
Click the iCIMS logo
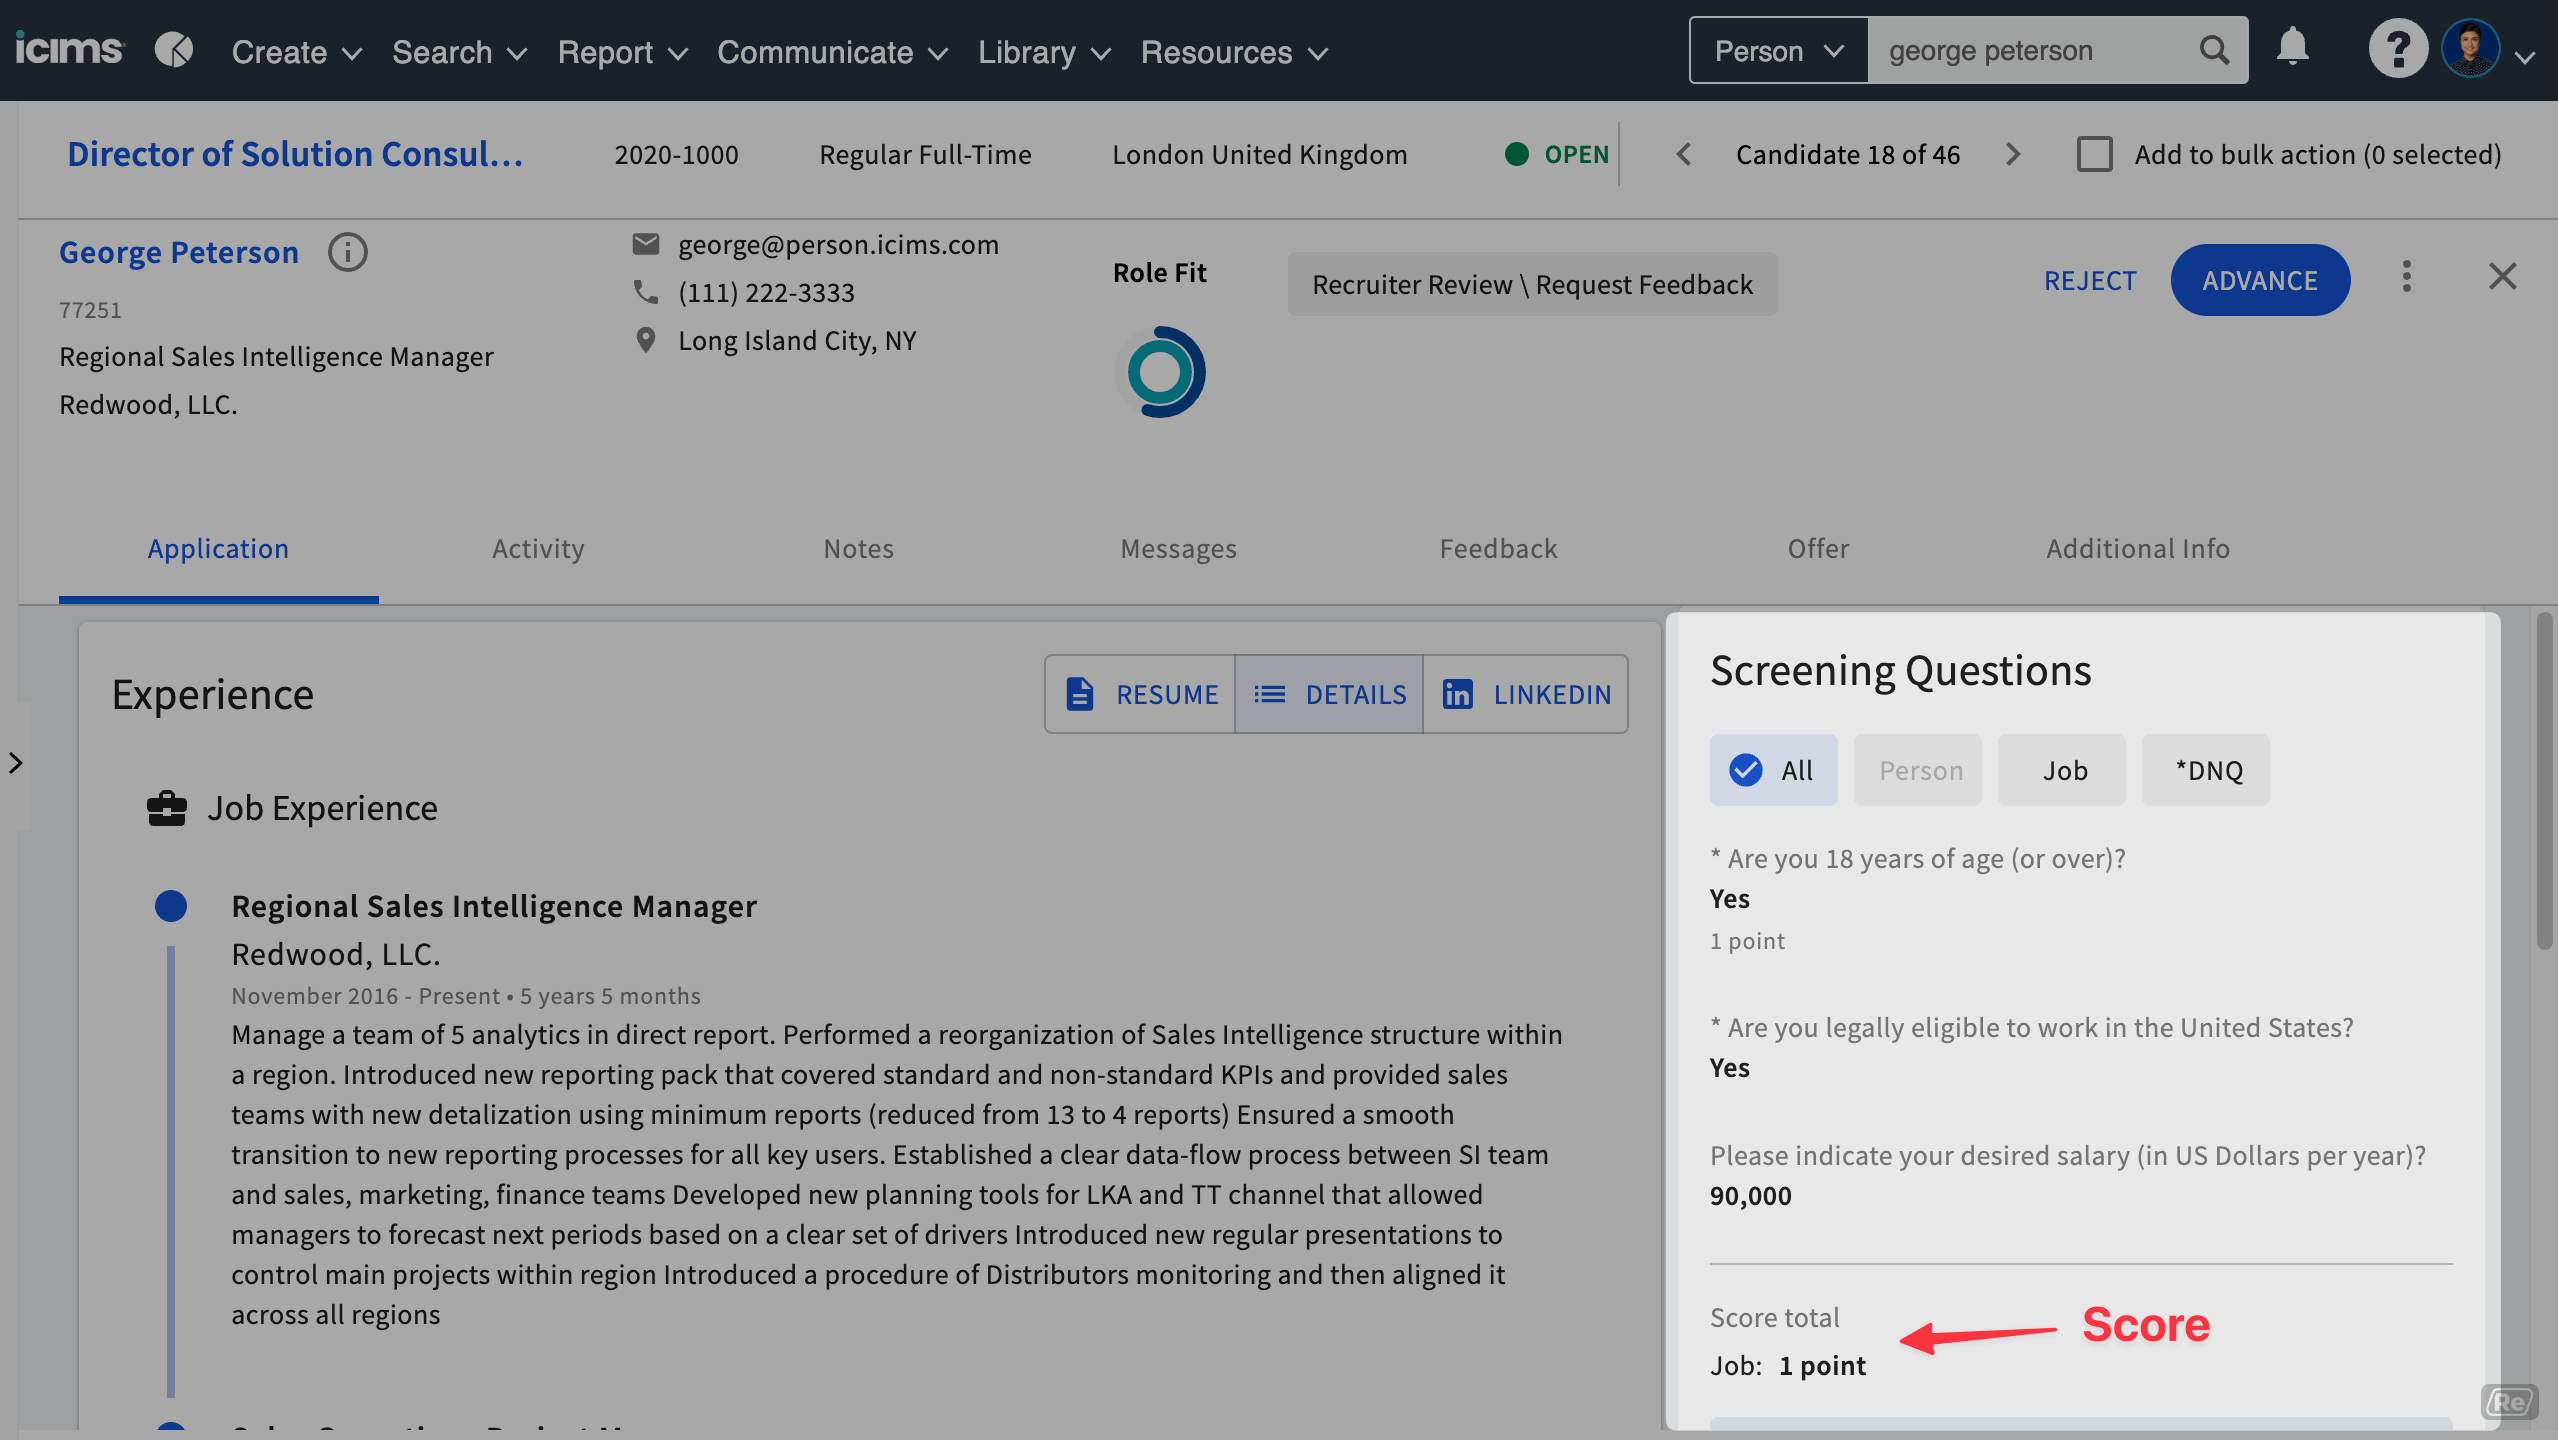tap(69, 49)
